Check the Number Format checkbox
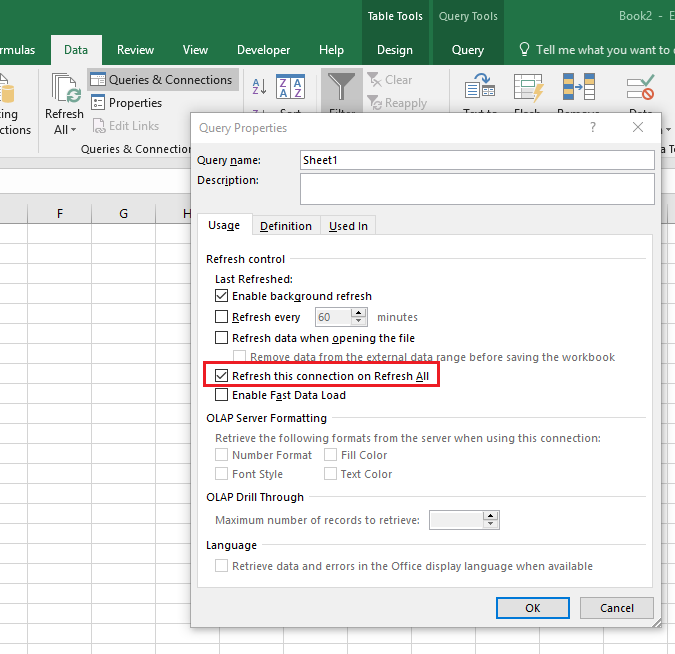The width and height of the screenshot is (675, 654). (221, 455)
